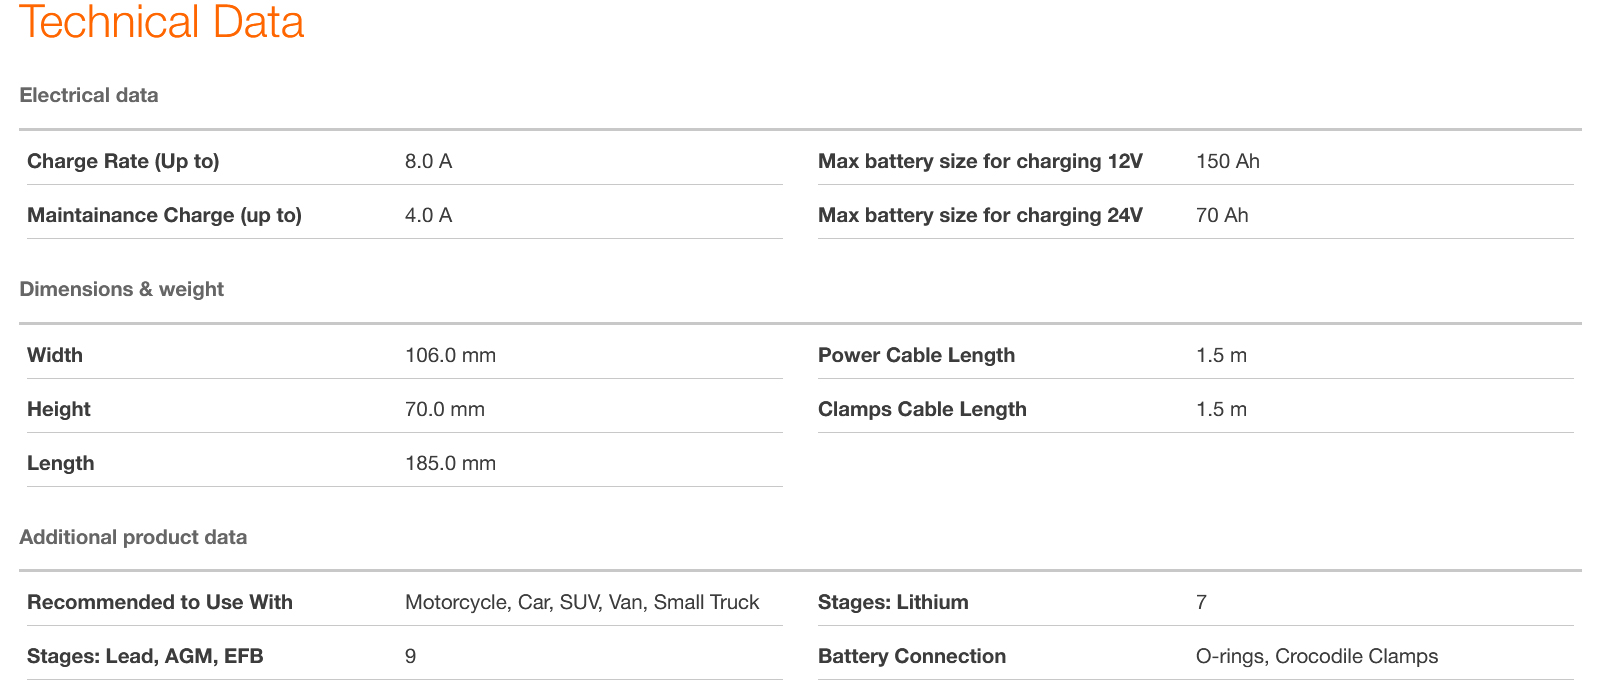
Task: Click the 8.0 A charge rate value
Action: point(428,161)
